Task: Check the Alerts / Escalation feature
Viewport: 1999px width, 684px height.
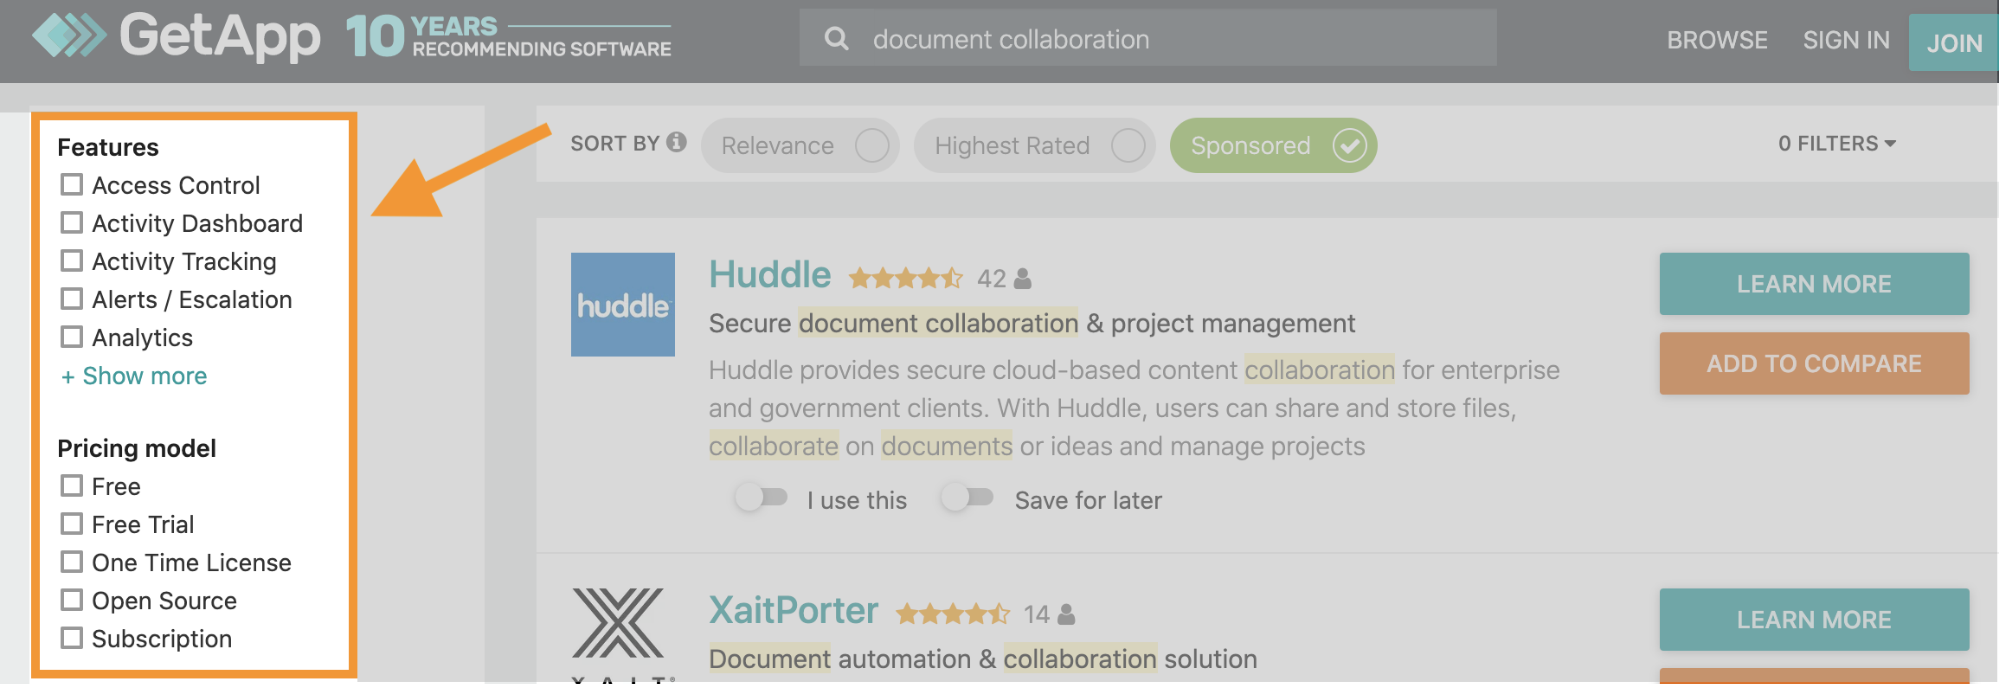Action: 72,299
